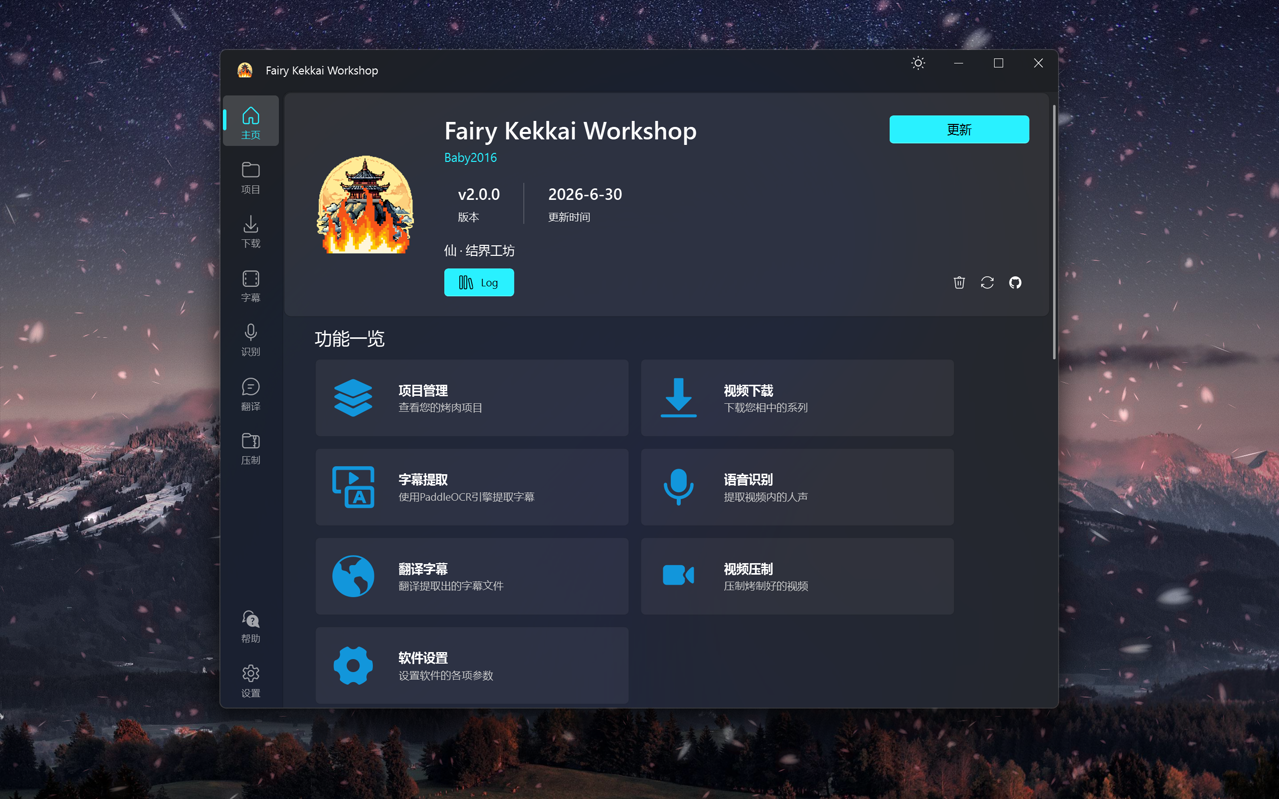Open the 设置 settings sidebar item

pyautogui.click(x=251, y=681)
